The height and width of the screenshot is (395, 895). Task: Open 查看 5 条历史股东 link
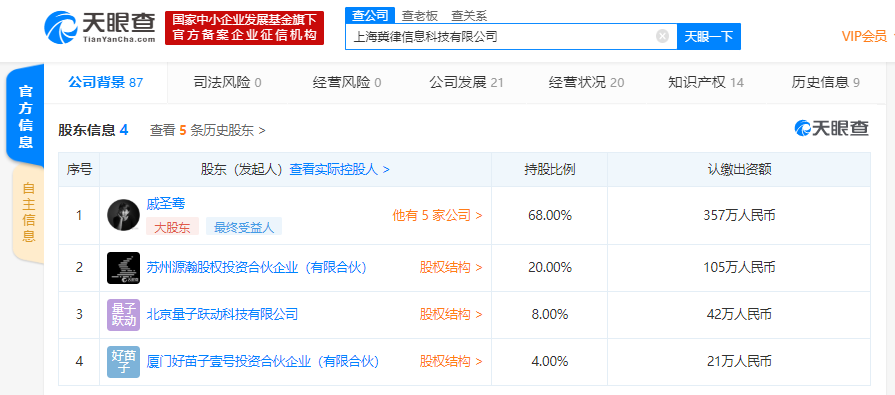pos(208,130)
